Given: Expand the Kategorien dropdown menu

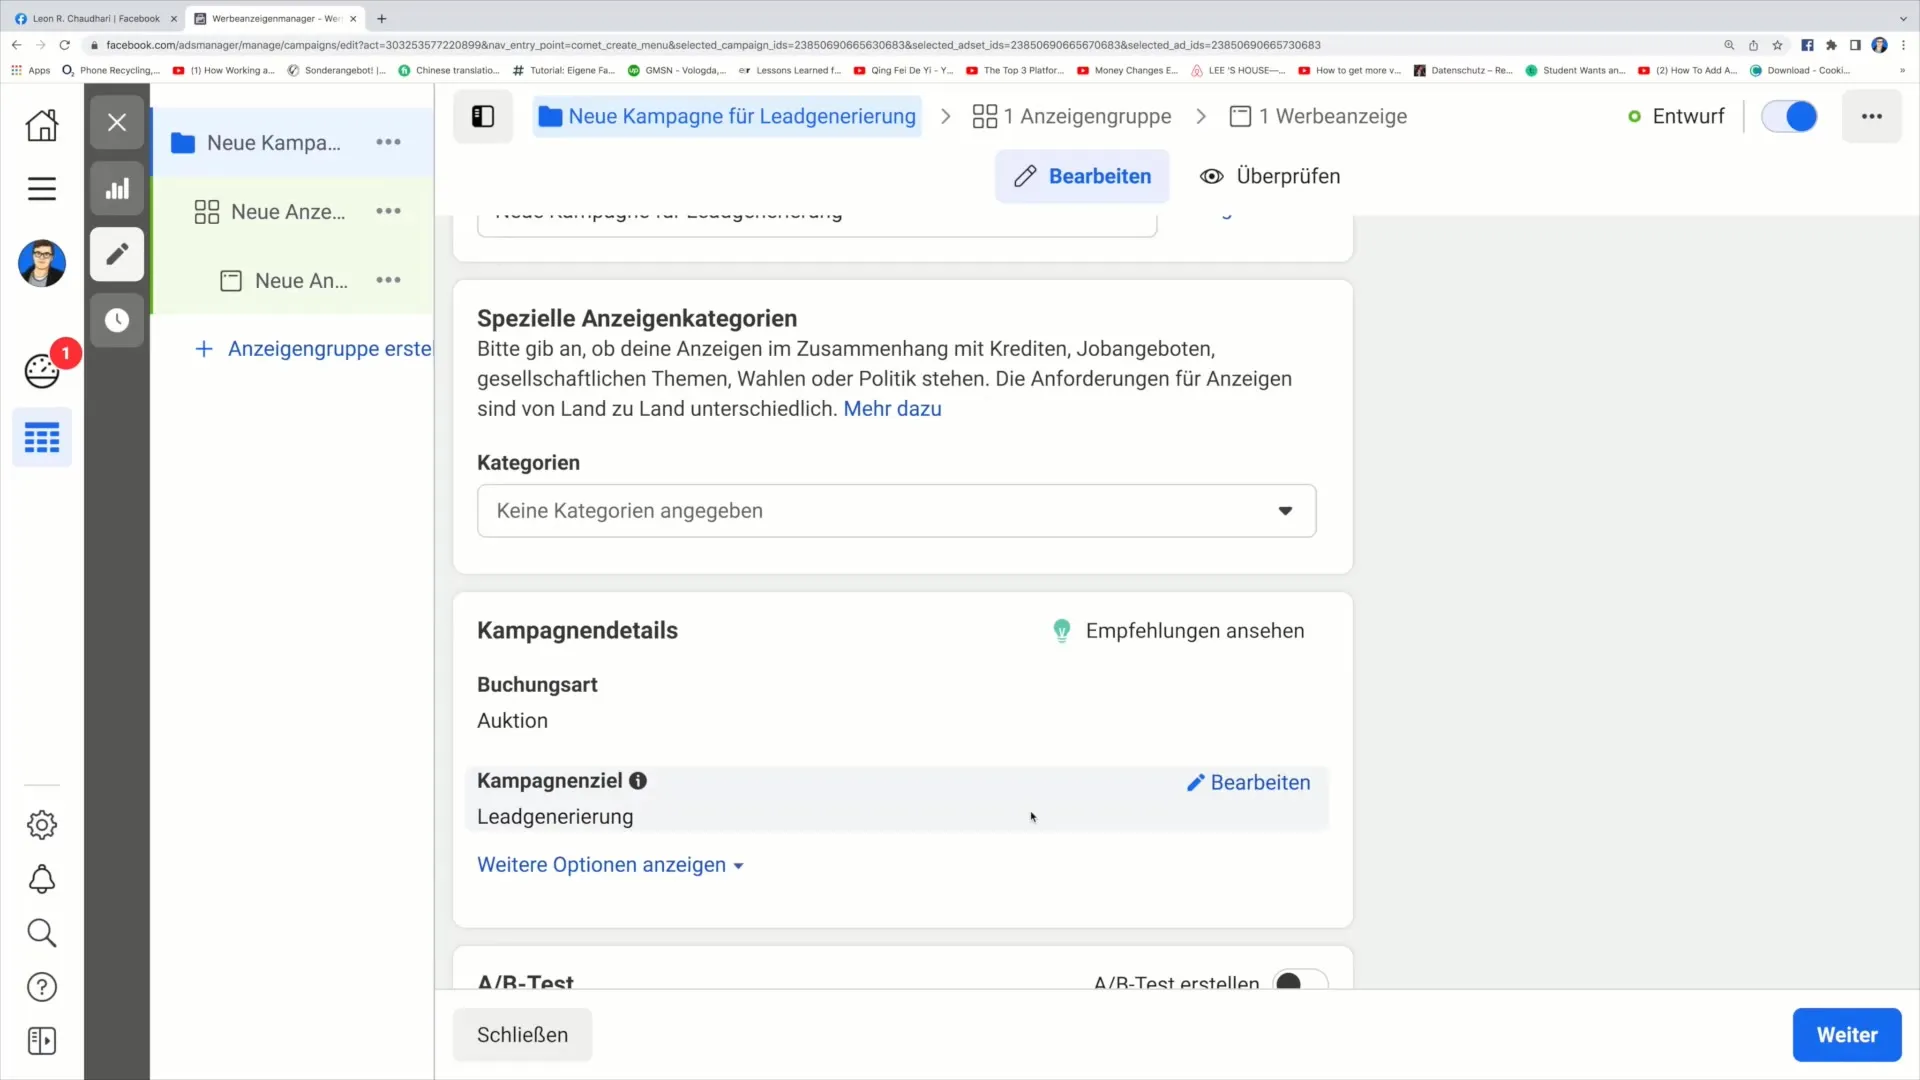Looking at the screenshot, I should pyautogui.click(x=1284, y=510).
